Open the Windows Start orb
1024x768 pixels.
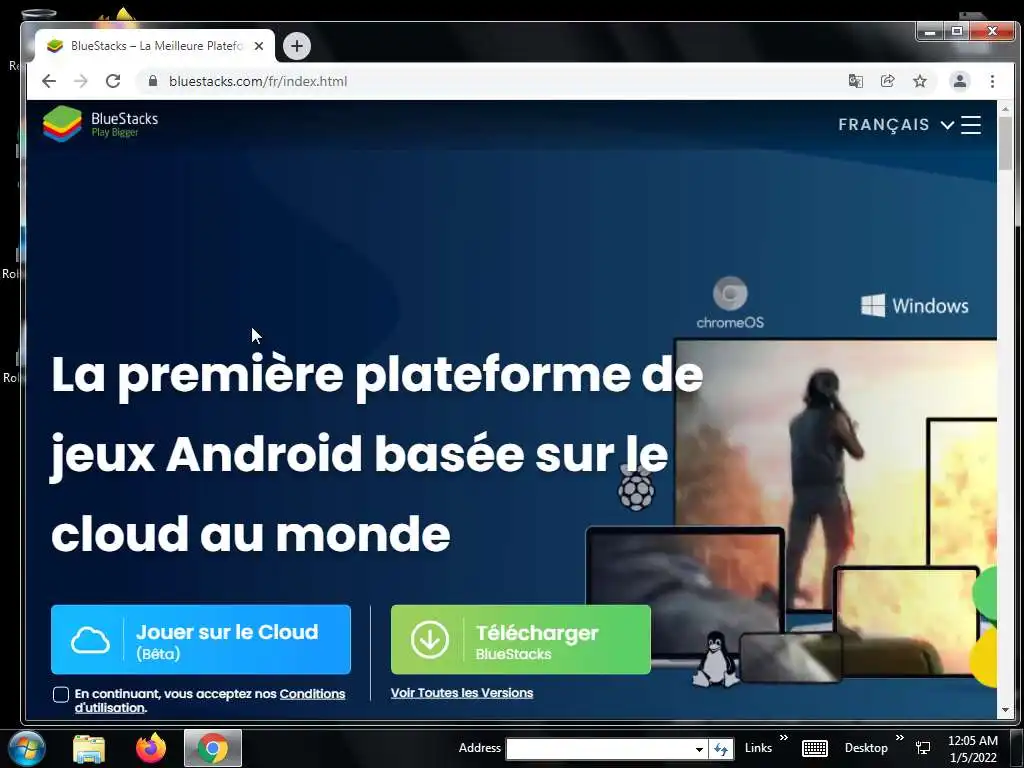[26, 748]
